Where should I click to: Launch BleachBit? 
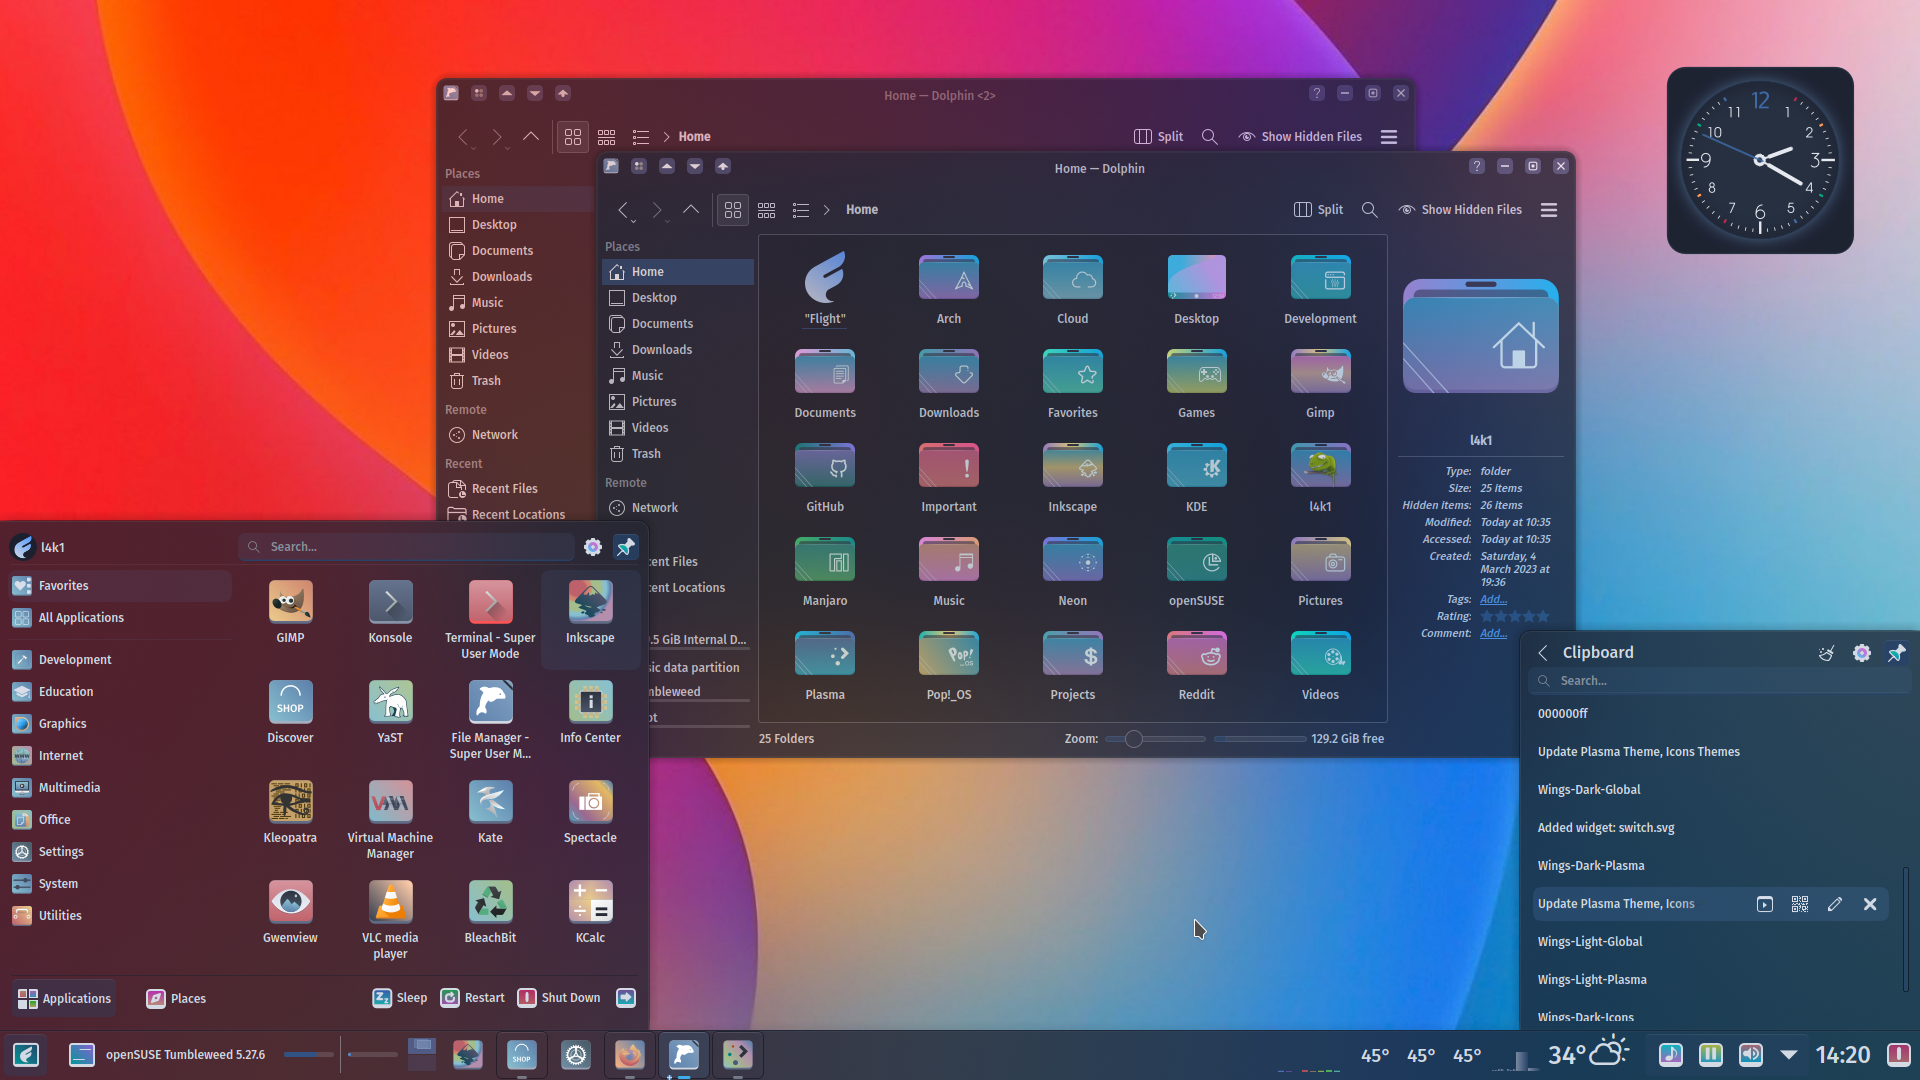point(490,912)
